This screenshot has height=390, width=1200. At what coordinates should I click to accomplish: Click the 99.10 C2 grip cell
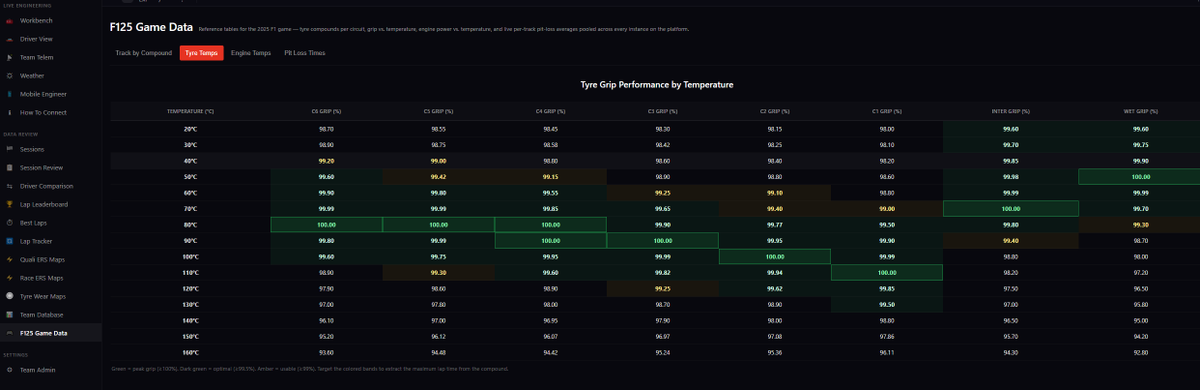click(775, 193)
